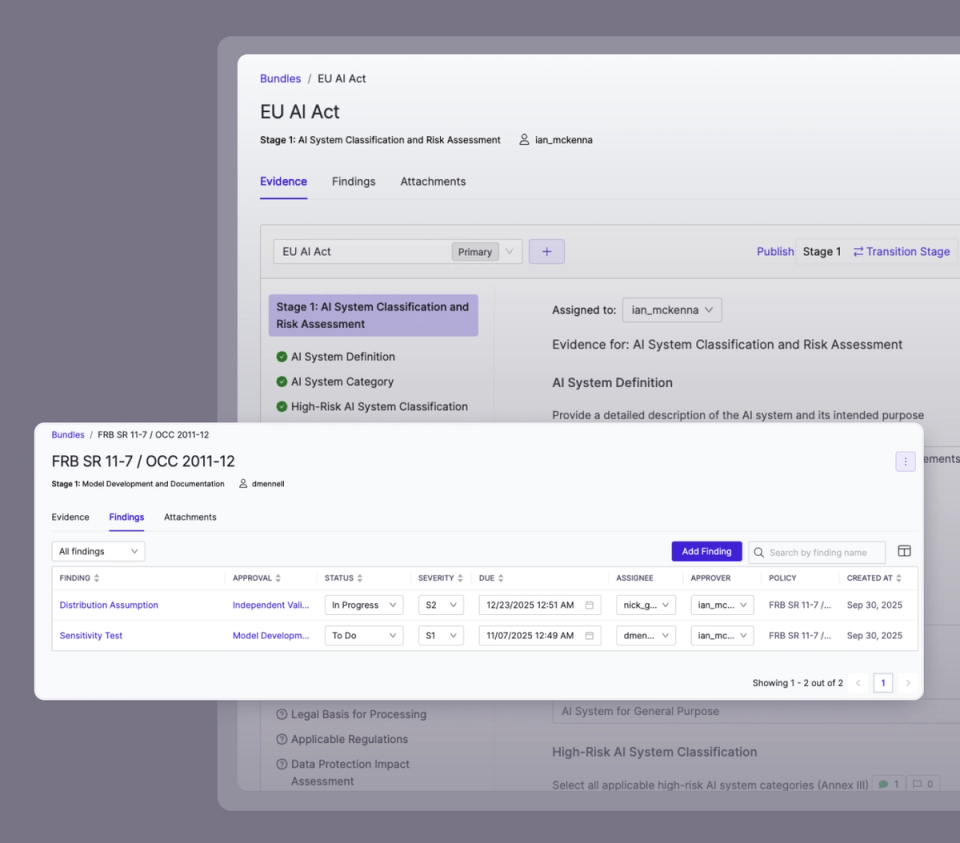Click question icon beside Legal Basis for Processing

(x=282, y=714)
